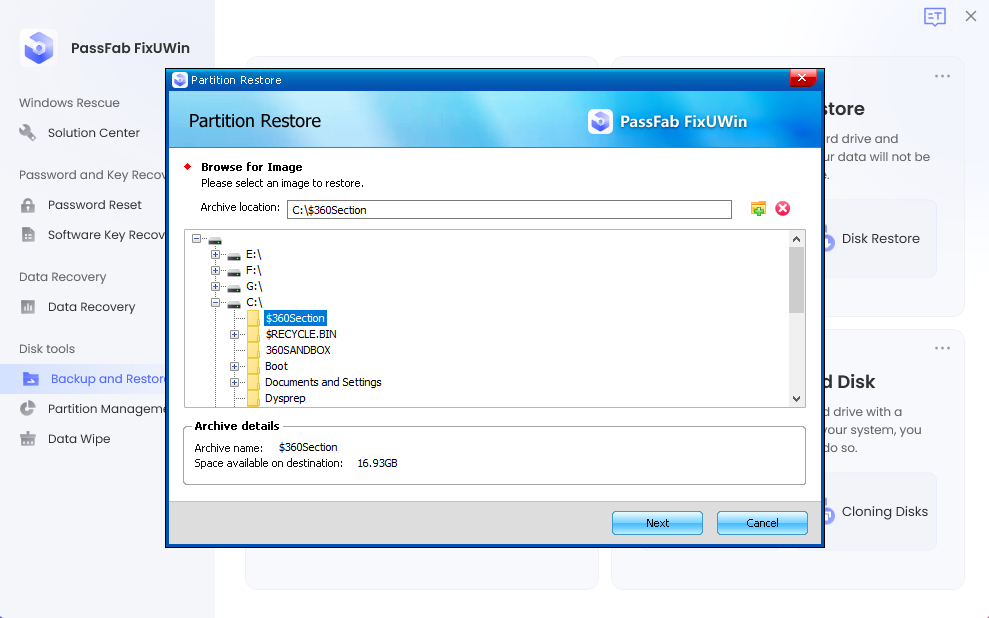The height and width of the screenshot is (618, 989).
Task: Click the browse folder icon for archive location
Action: pyautogui.click(x=757, y=209)
